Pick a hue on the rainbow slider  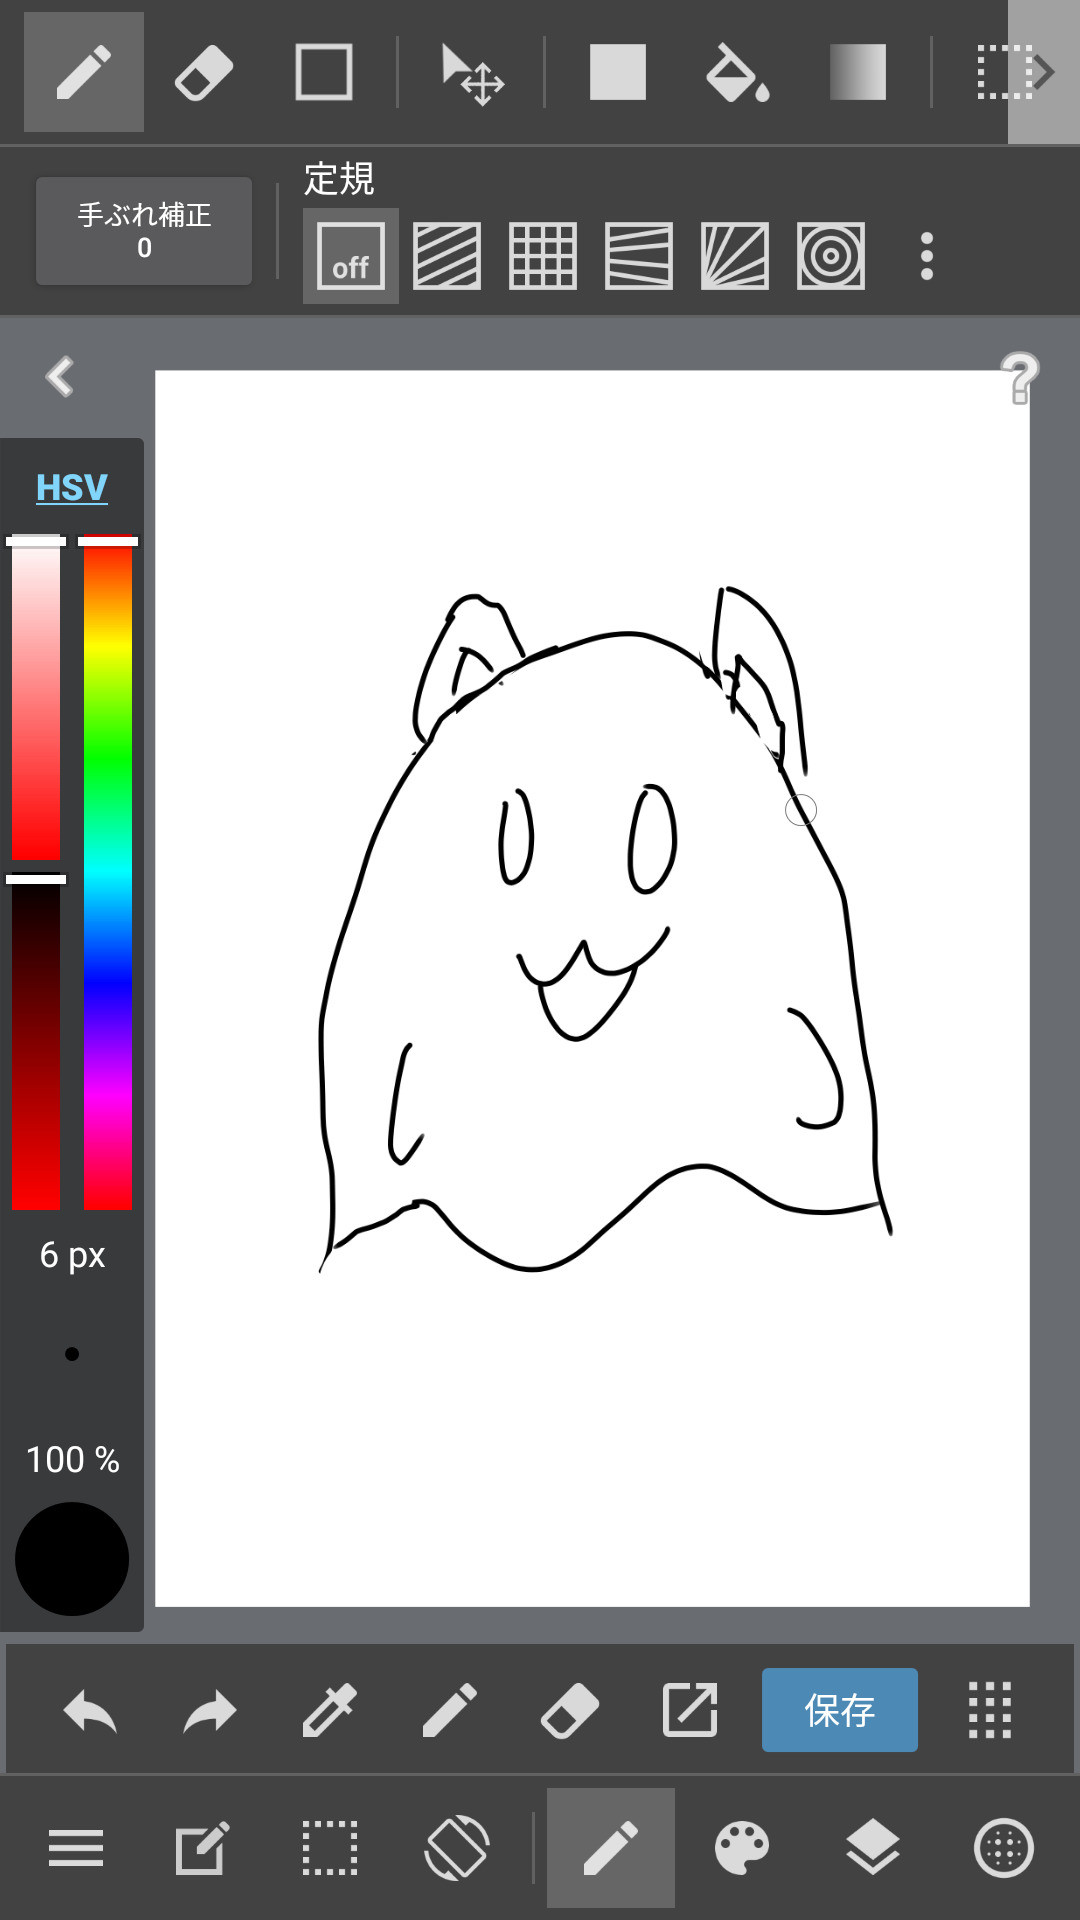[x=108, y=873]
